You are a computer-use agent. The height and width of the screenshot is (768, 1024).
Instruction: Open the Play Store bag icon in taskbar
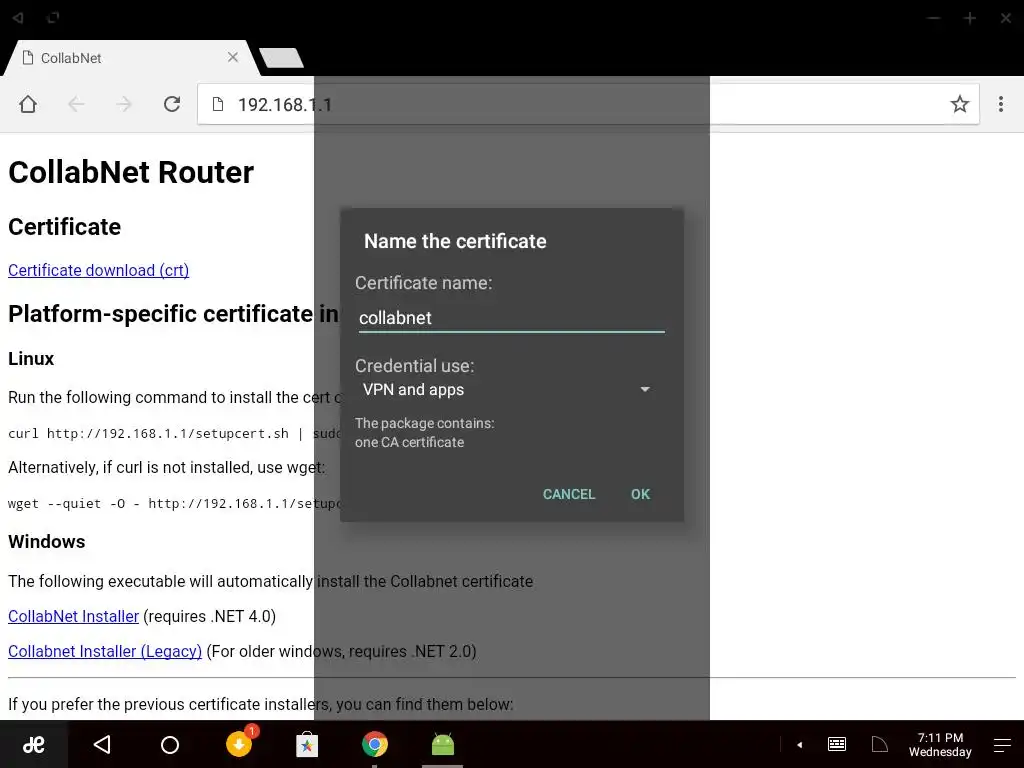[x=307, y=744]
